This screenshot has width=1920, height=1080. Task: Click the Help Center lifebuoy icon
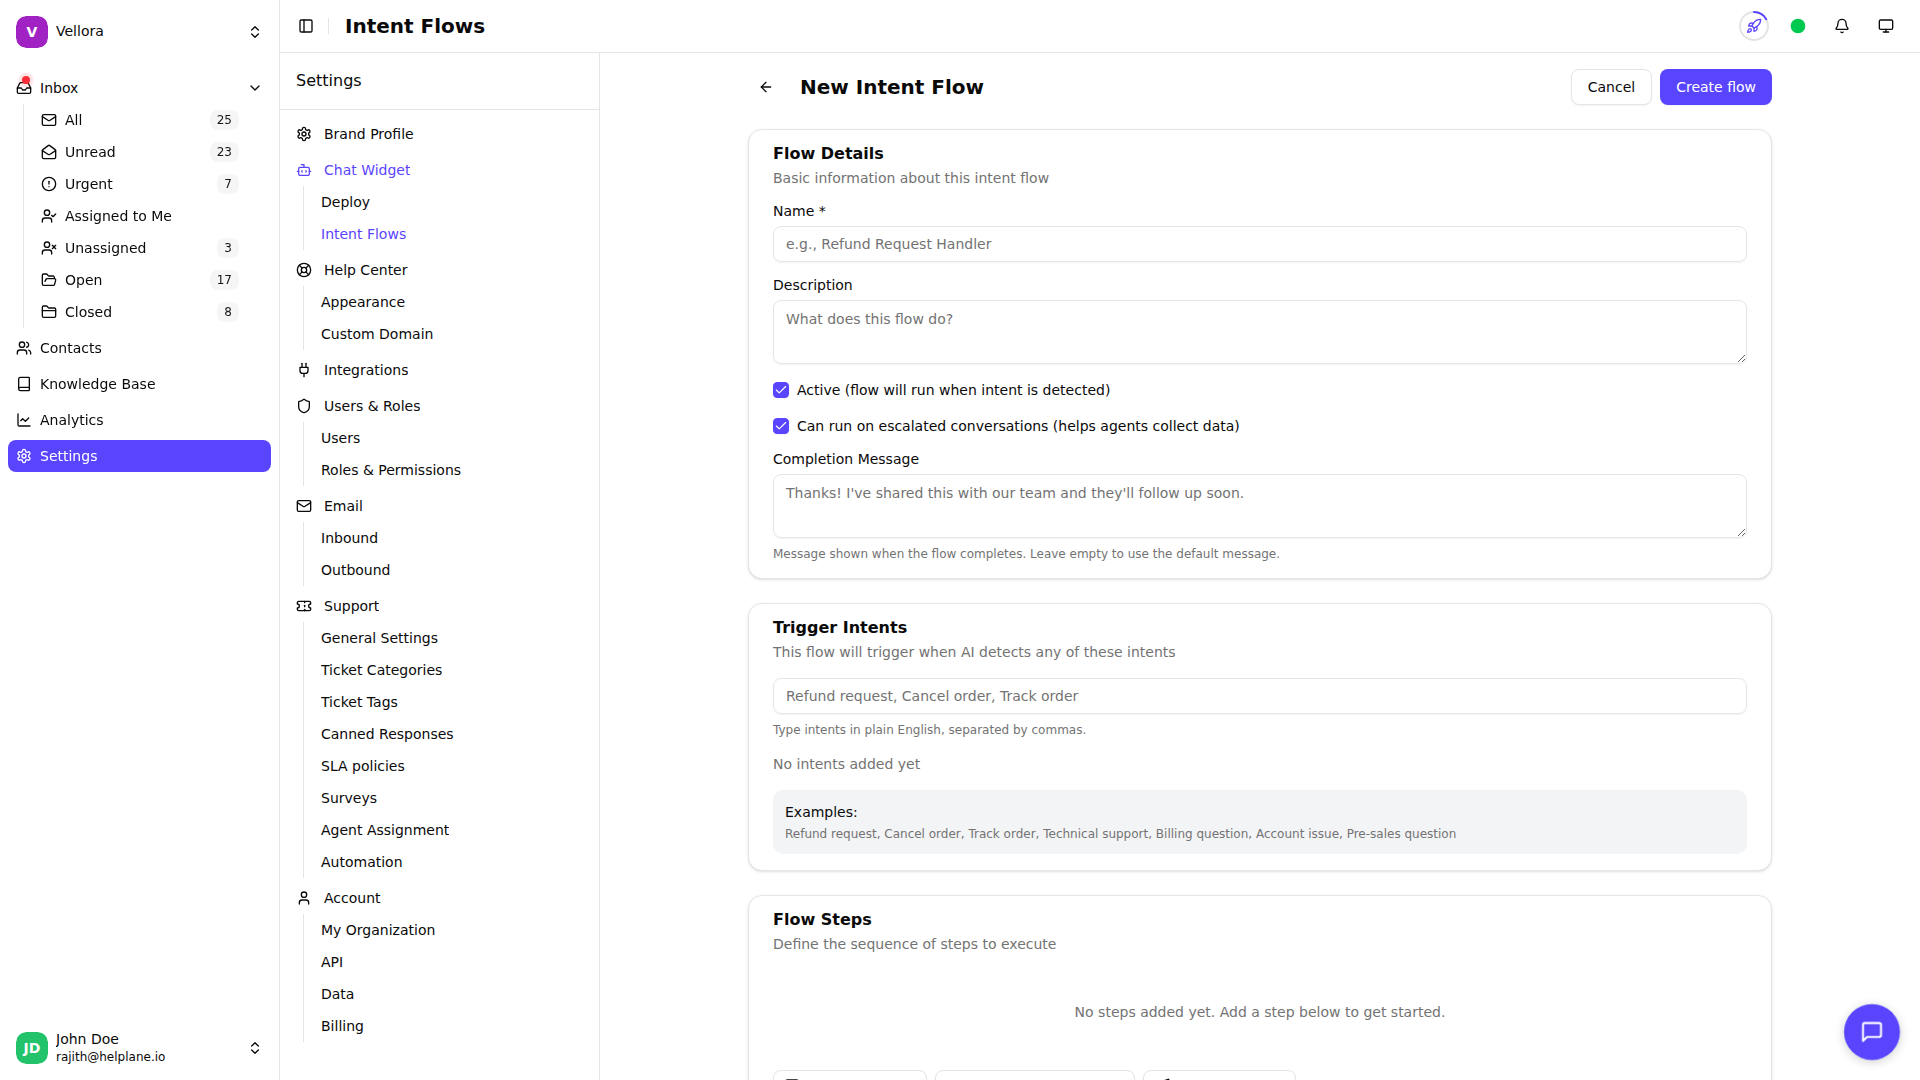[304, 270]
